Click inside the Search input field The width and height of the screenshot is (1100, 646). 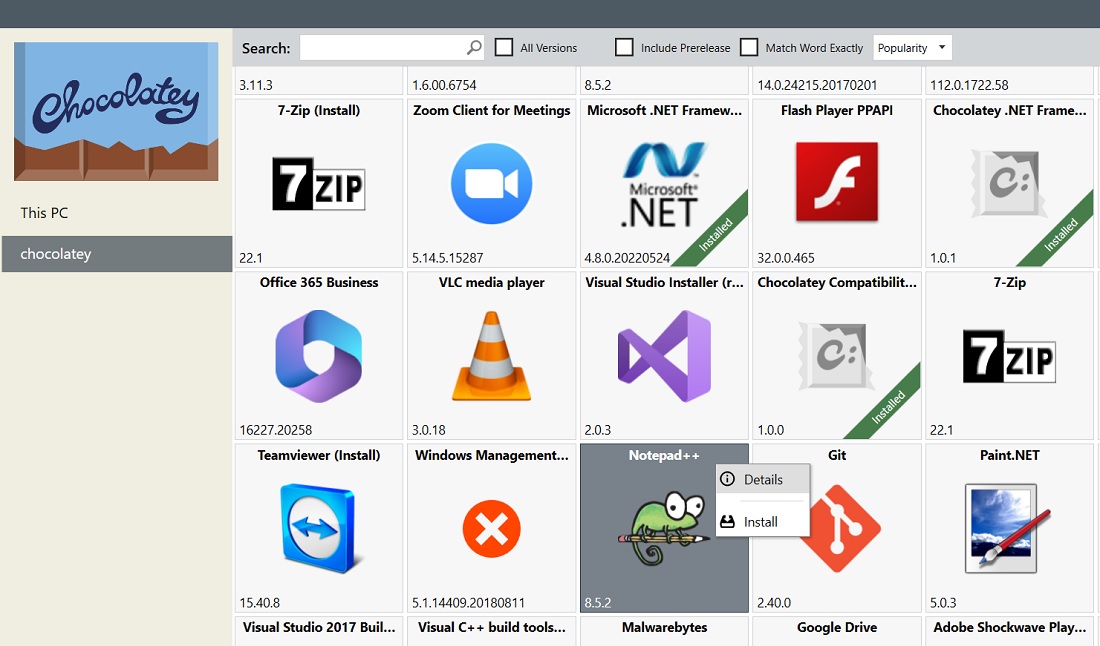click(385, 47)
